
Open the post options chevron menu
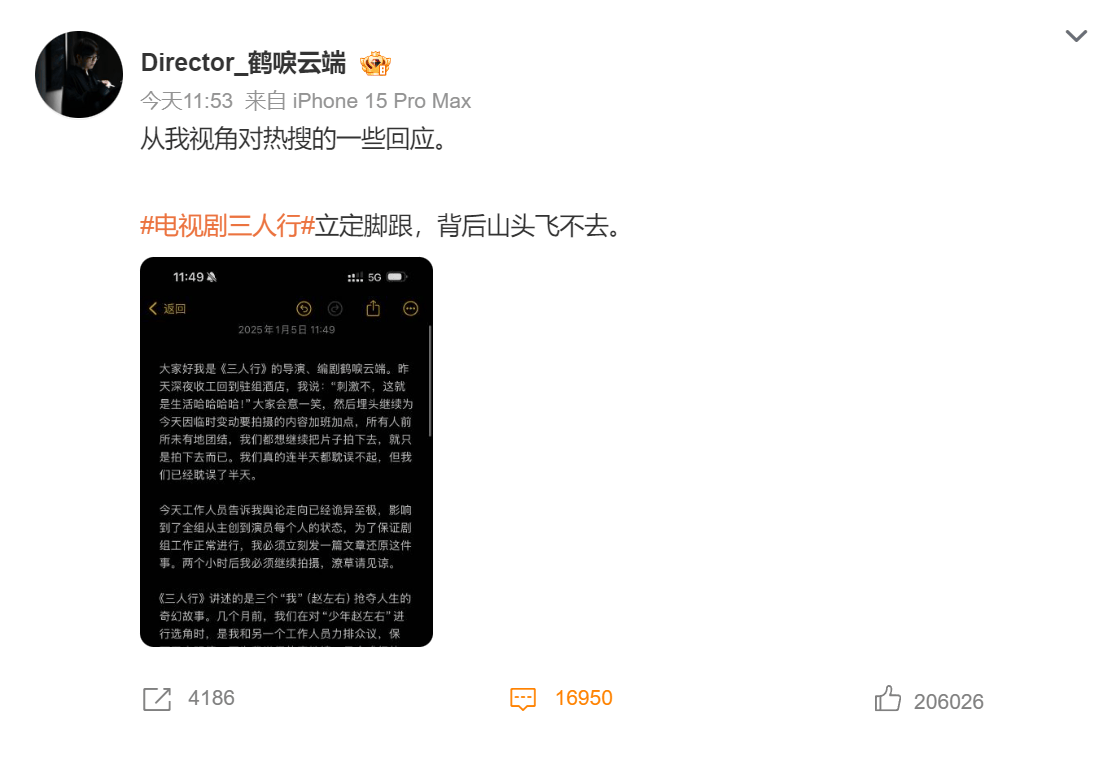tap(1075, 36)
